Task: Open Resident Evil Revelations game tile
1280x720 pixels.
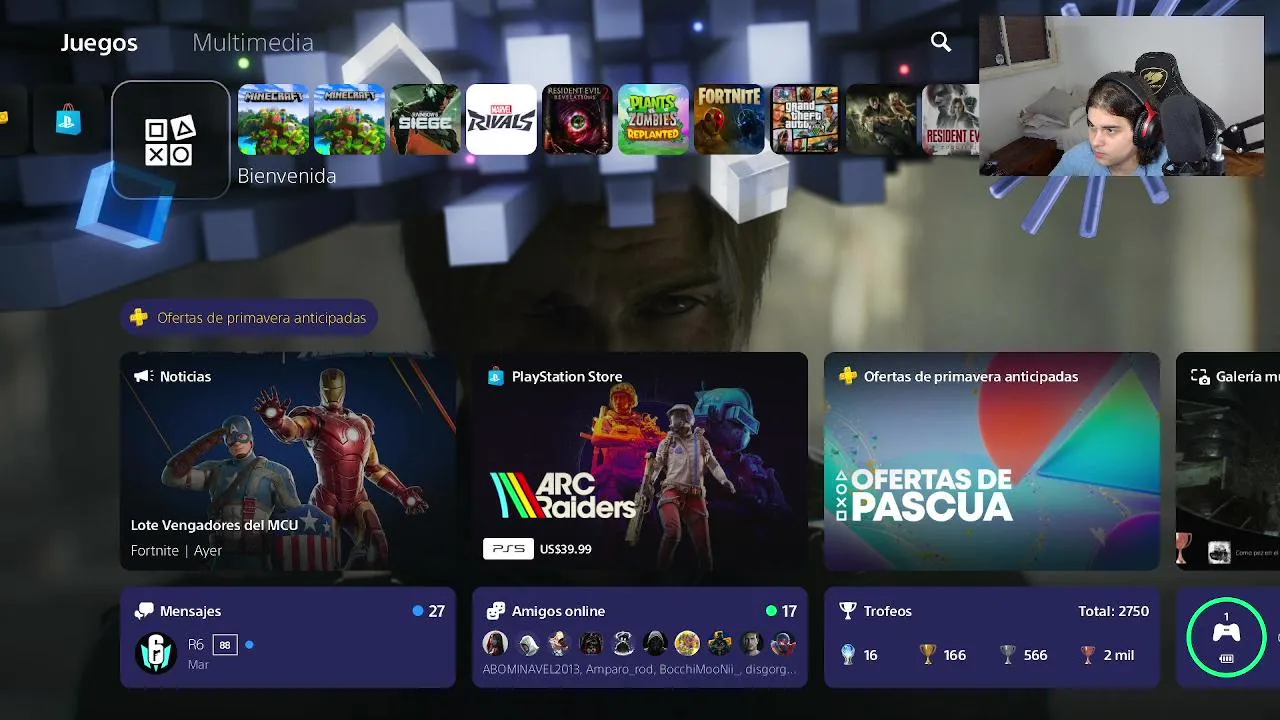Action: point(578,119)
